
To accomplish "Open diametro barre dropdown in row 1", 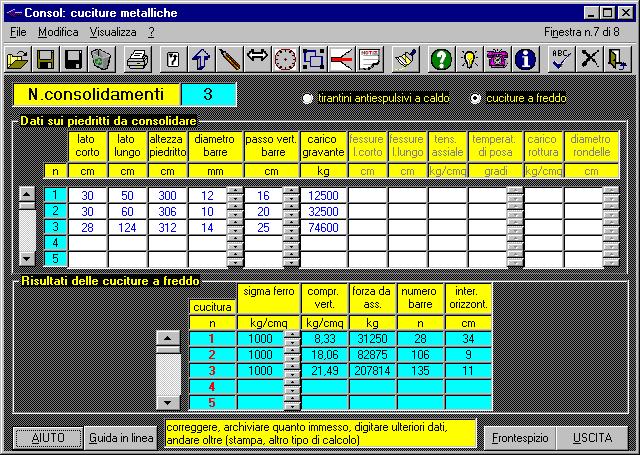I will [235, 196].
